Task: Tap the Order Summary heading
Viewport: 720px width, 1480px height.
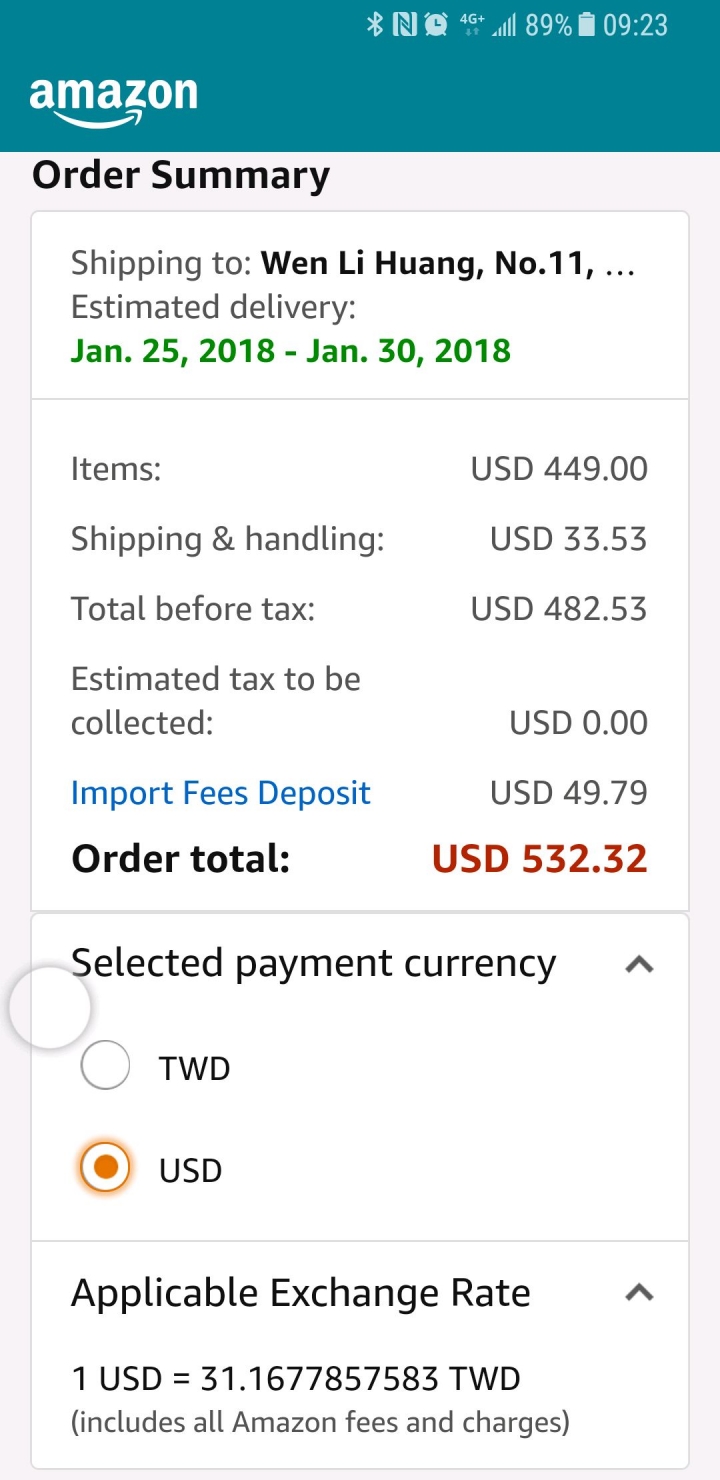Action: click(x=181, y=176)
